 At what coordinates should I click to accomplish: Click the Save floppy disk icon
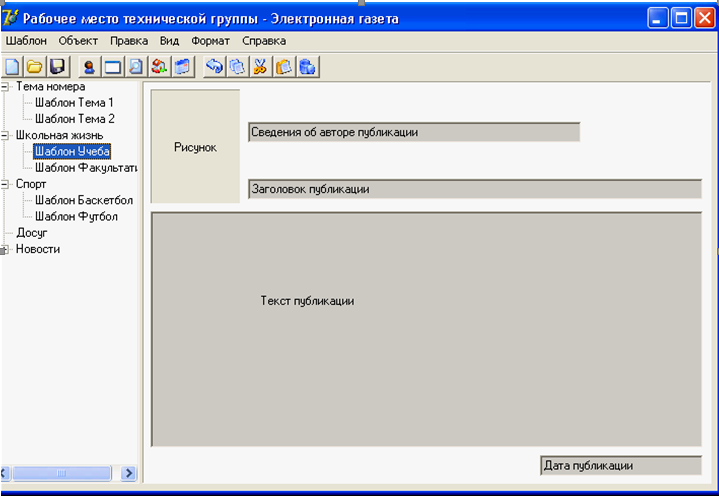click(58, 67)
